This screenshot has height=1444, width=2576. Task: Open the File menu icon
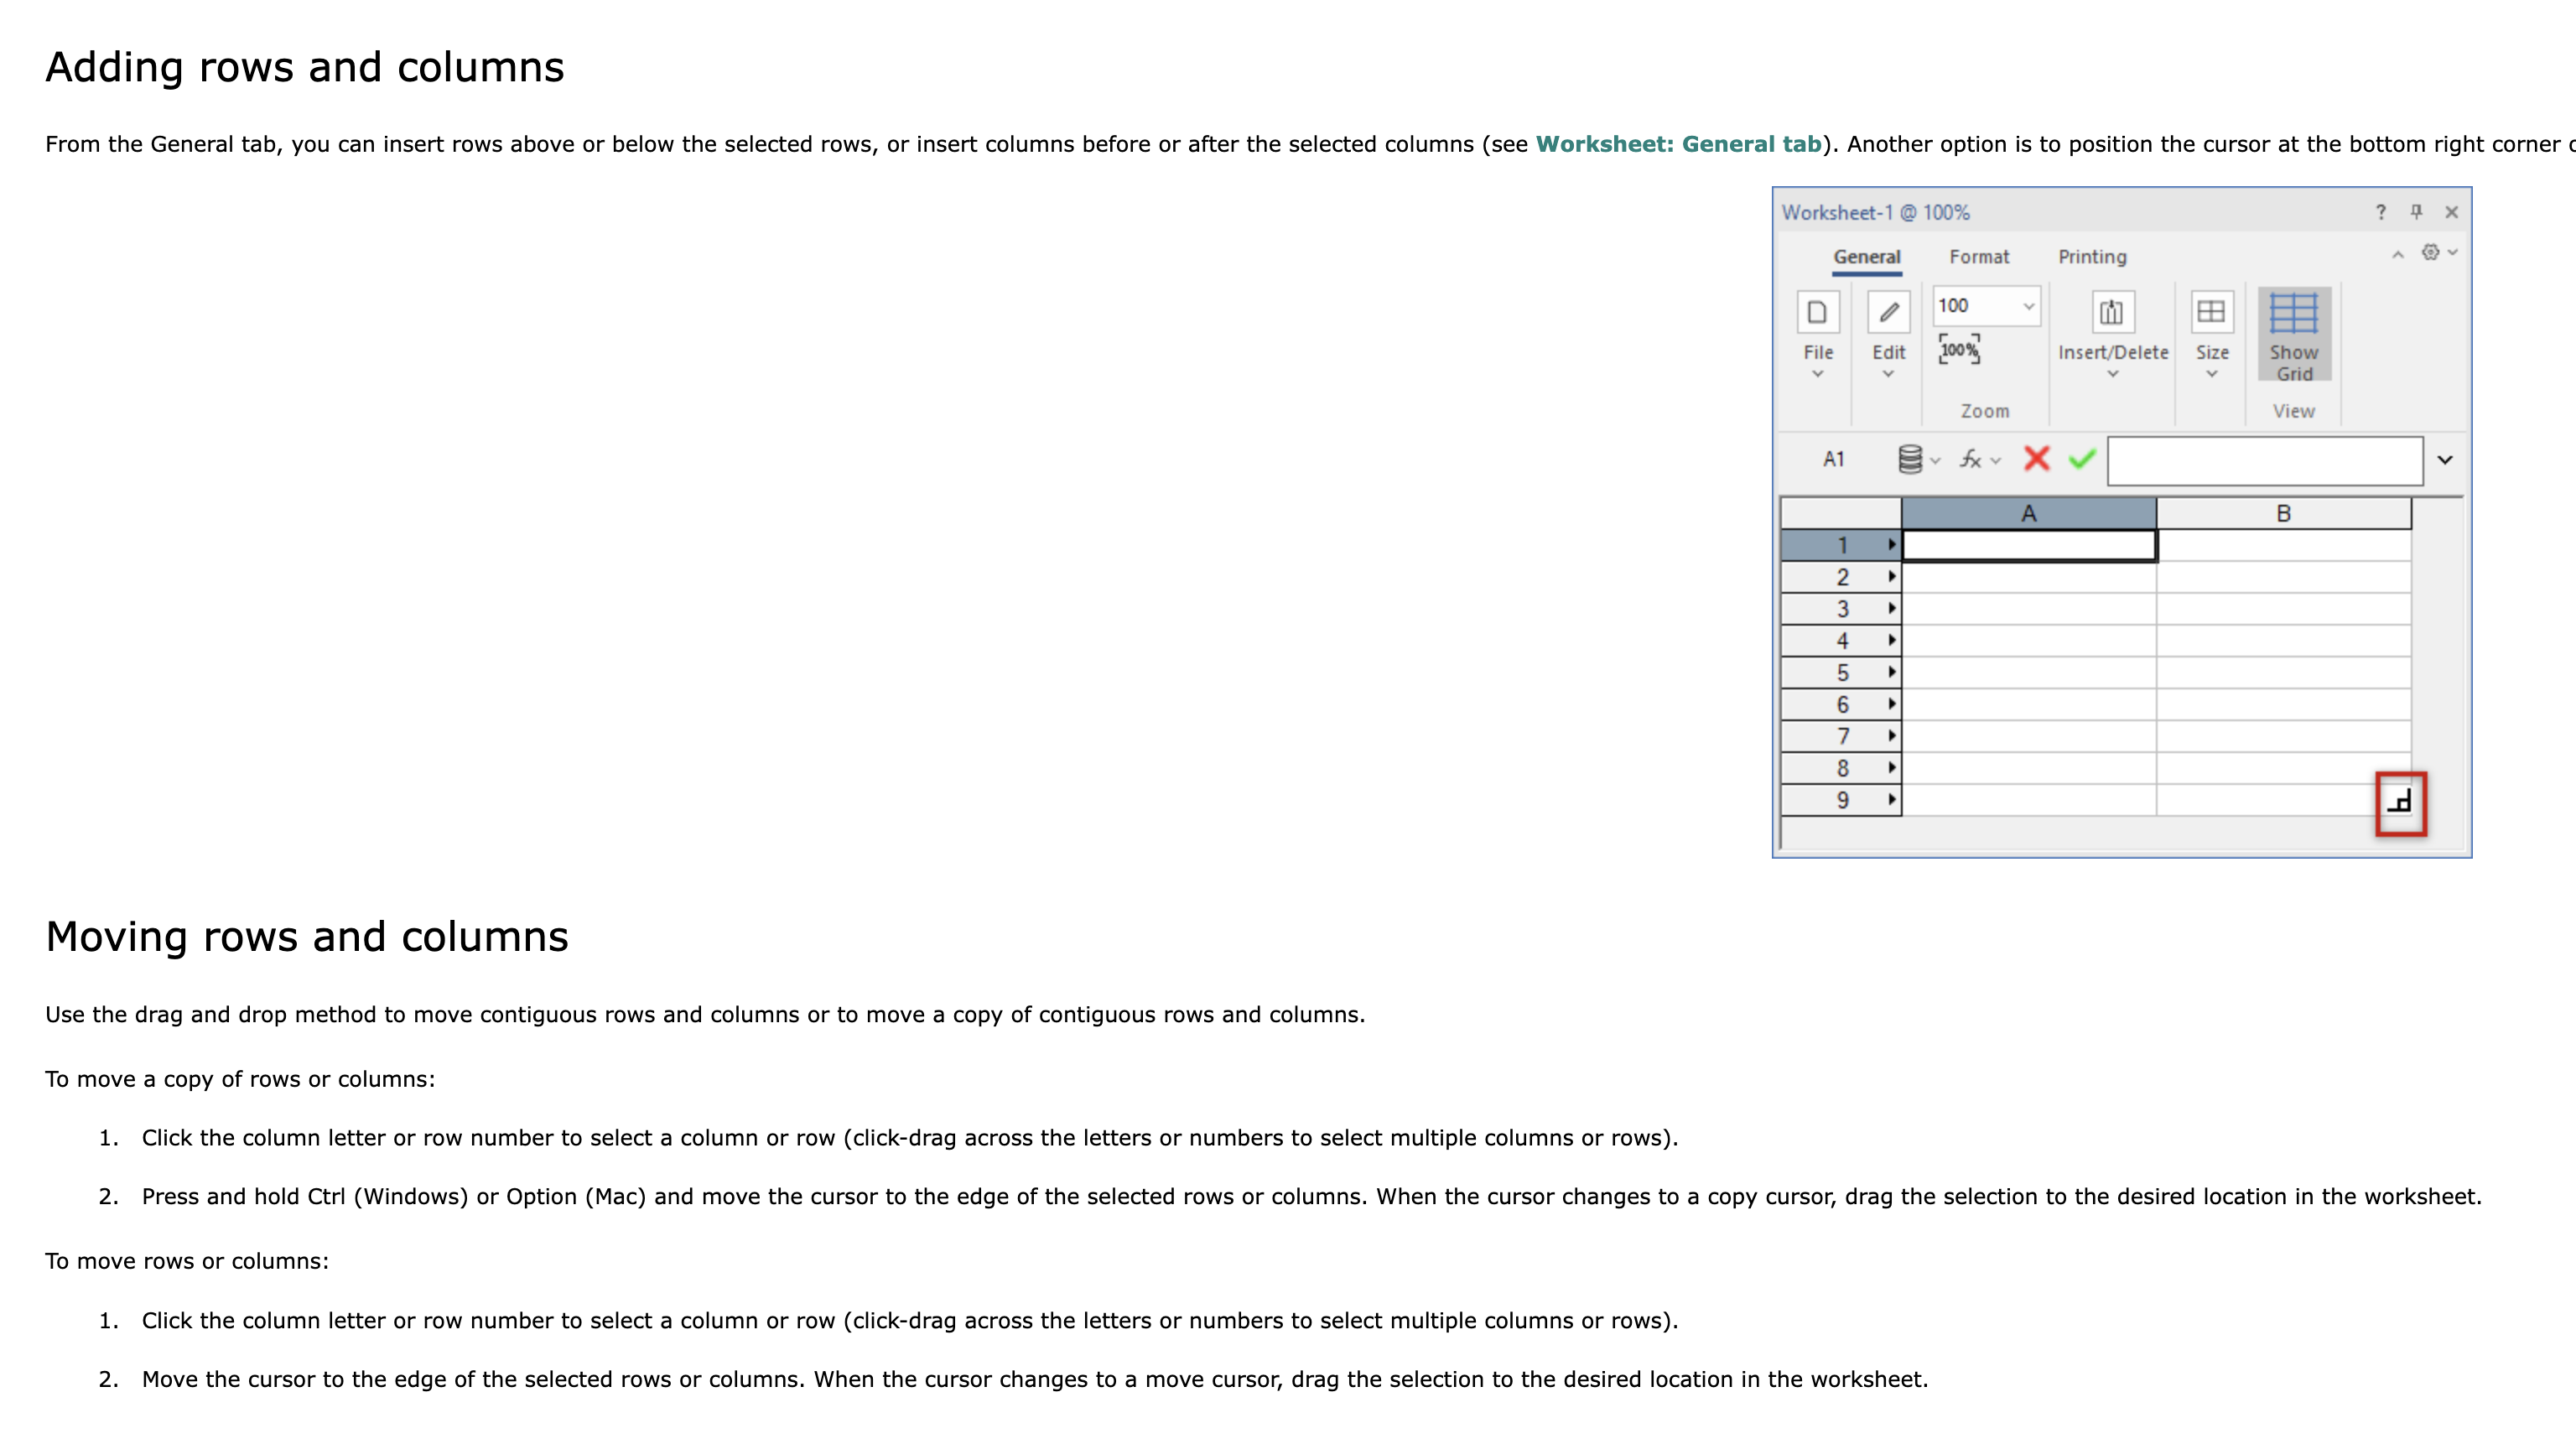pyautogui.click(x=1817, y=312)
